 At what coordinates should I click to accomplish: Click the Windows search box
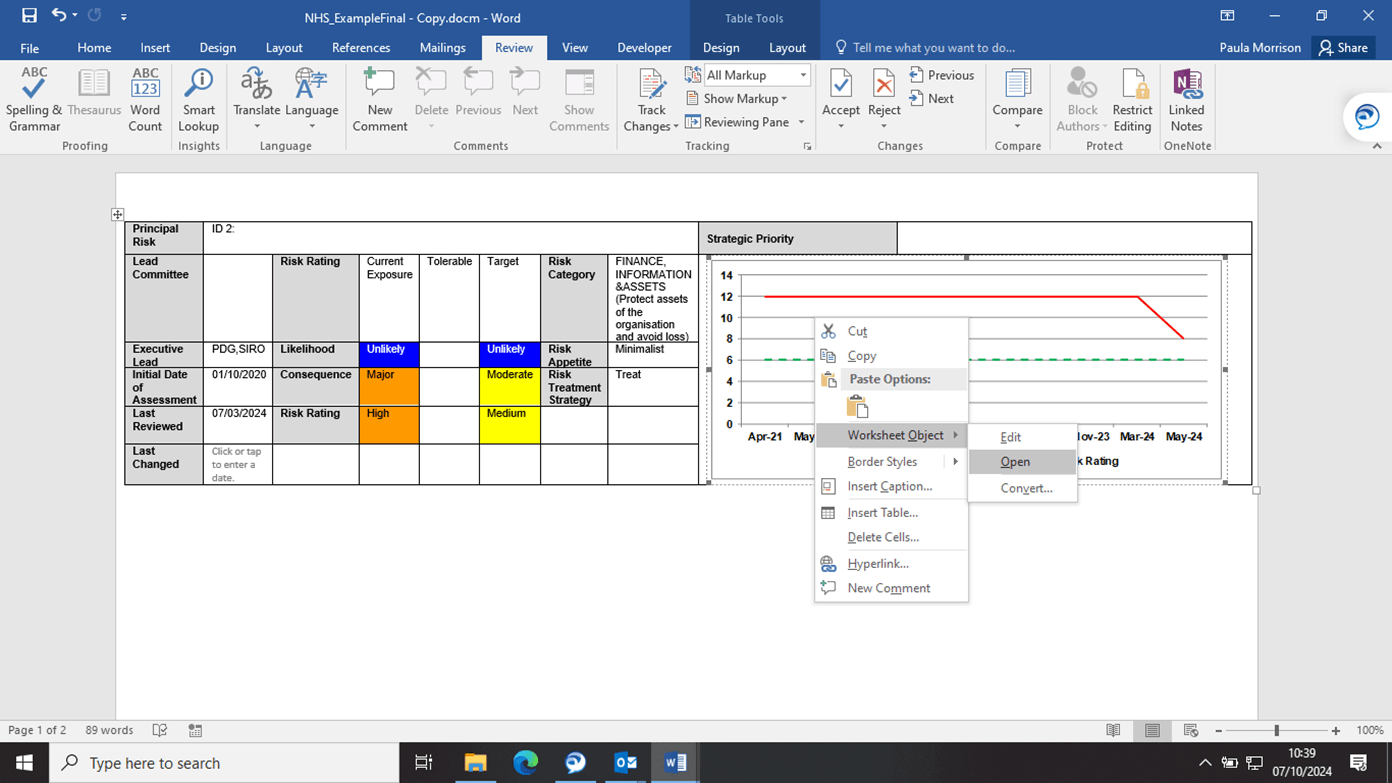(x=224, y=763)
